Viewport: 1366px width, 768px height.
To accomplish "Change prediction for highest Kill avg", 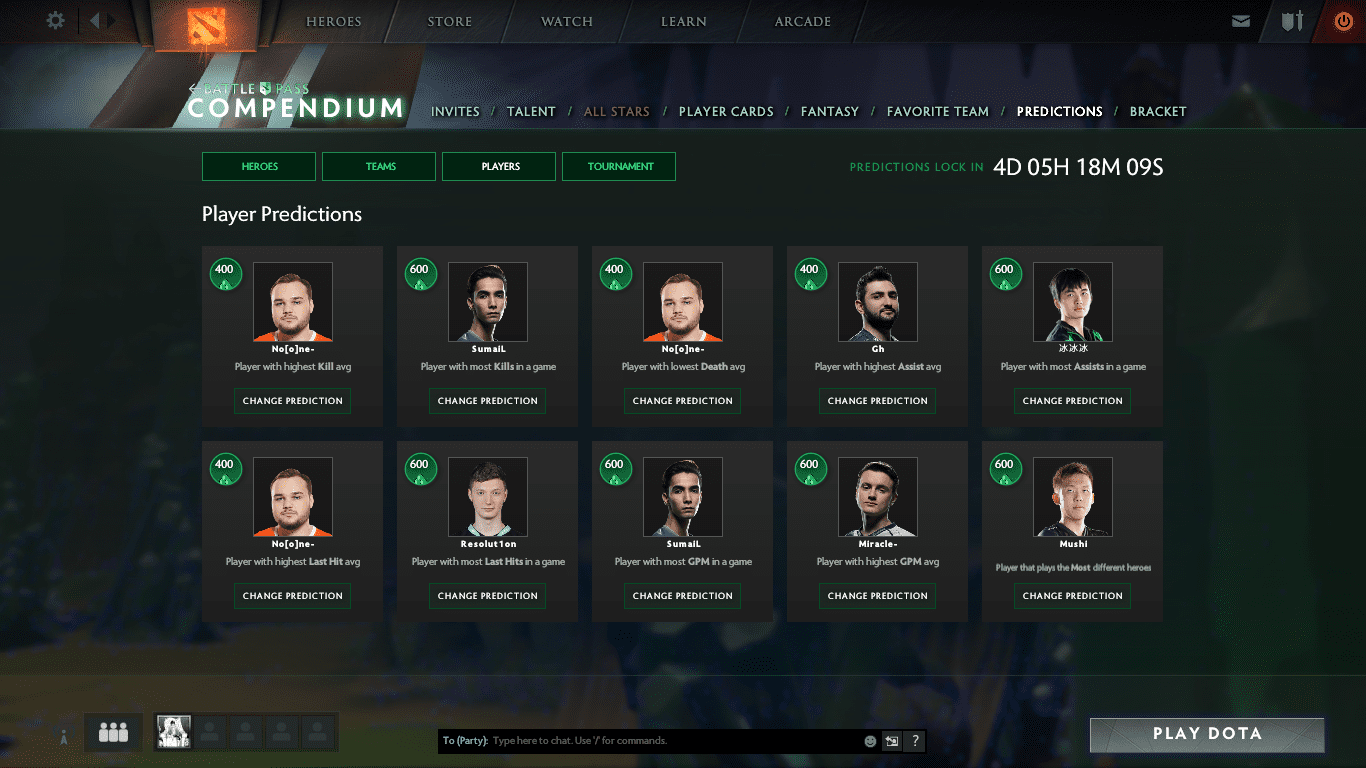I will [292, 401].
